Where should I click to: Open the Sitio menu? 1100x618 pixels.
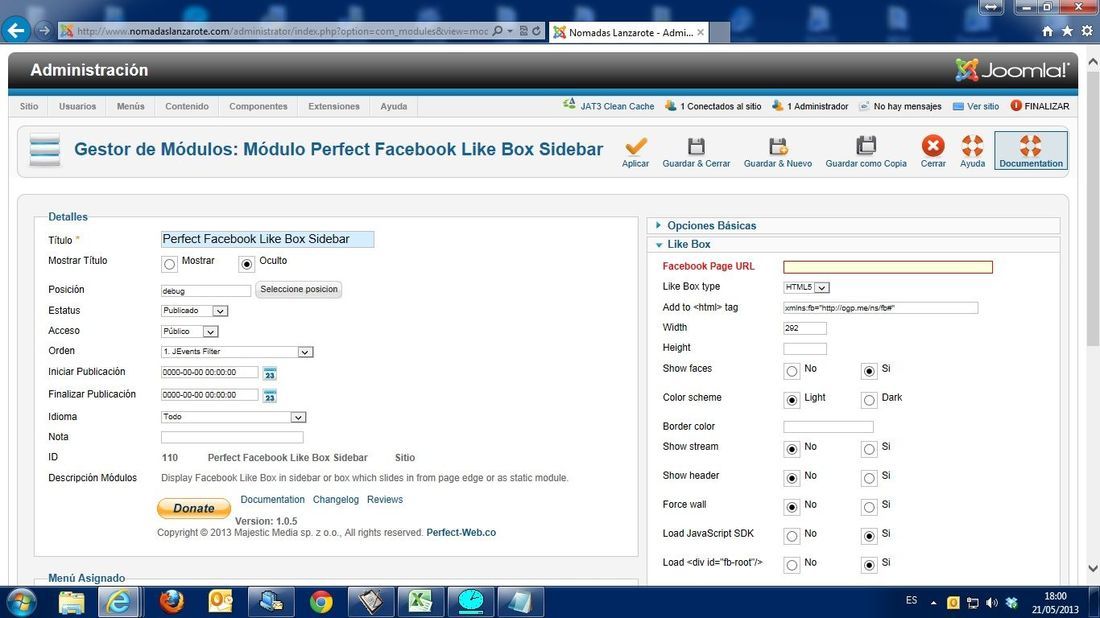(29, 106)
